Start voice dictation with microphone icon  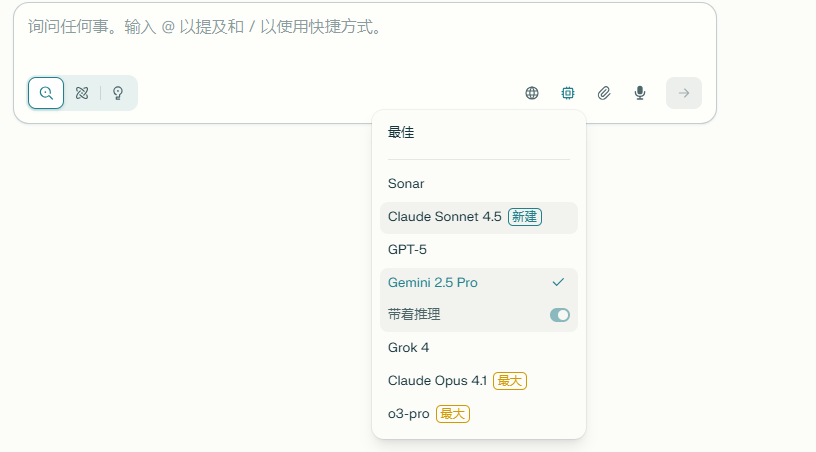tap(640, 93)
